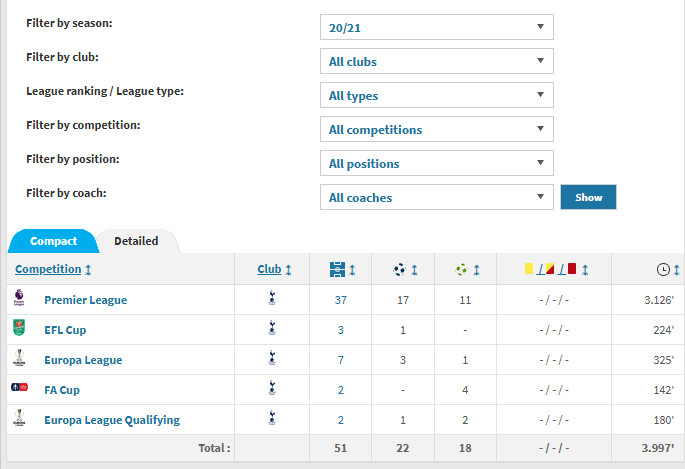Click the EFL Cup logo icon
Image resolution: width=685 pixels, height=469 pixels.
(18, 329)
